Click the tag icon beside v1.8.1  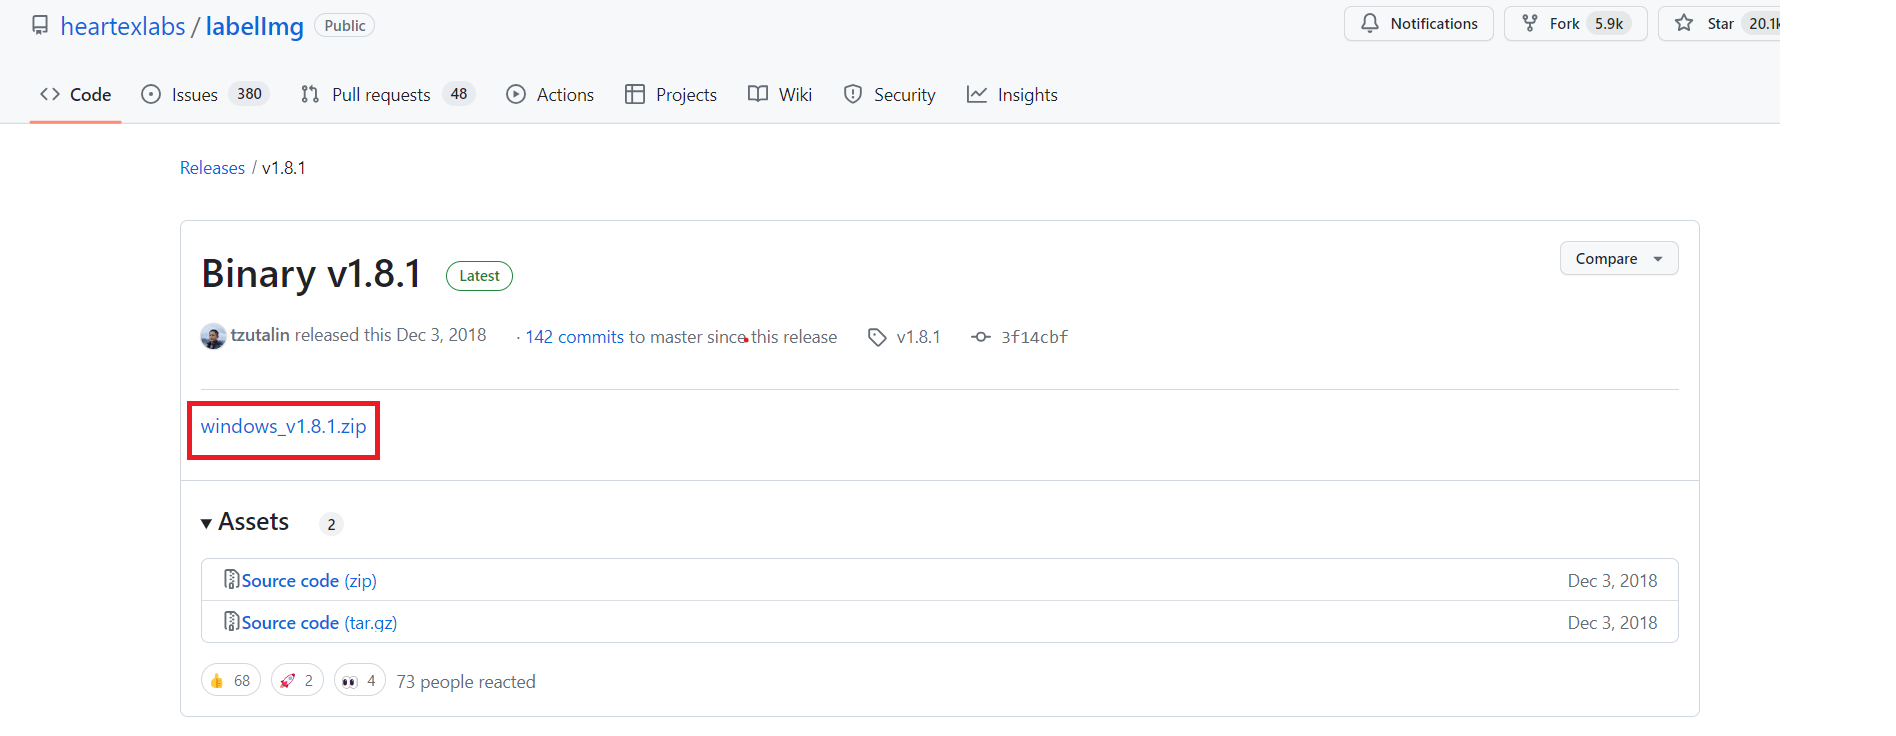(x=877, y=337)
